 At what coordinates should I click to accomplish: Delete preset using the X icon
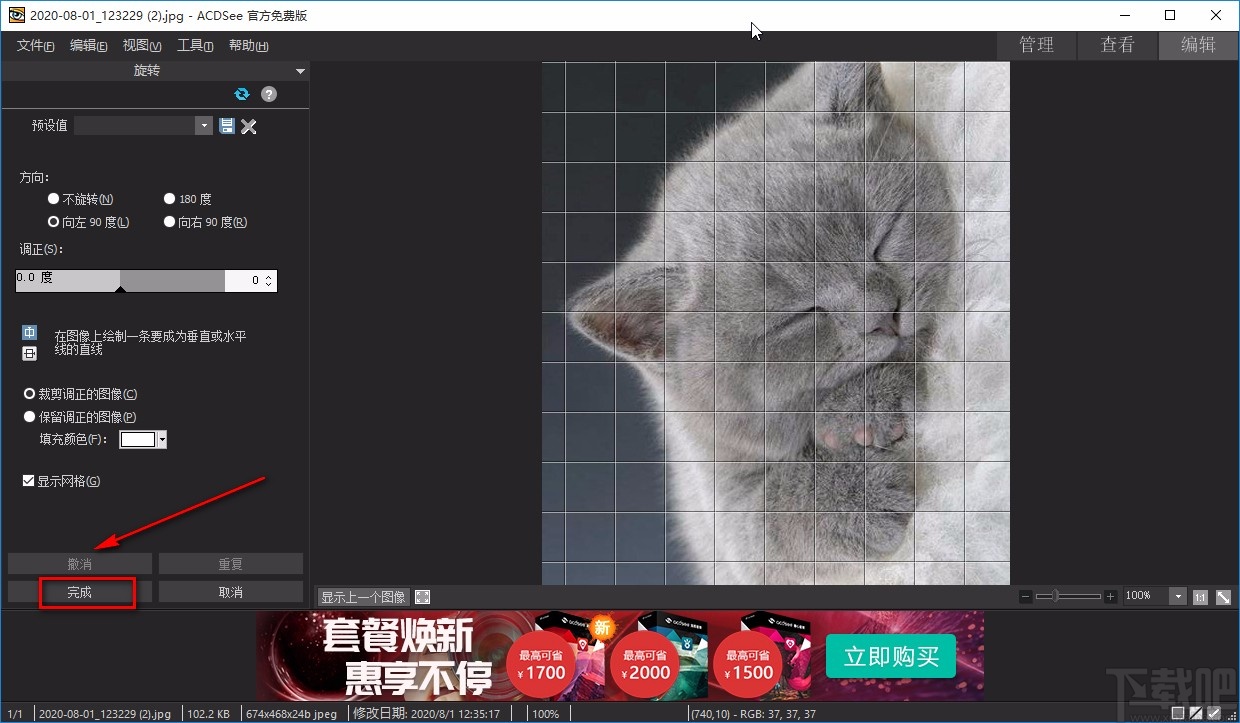coord(249,126)
